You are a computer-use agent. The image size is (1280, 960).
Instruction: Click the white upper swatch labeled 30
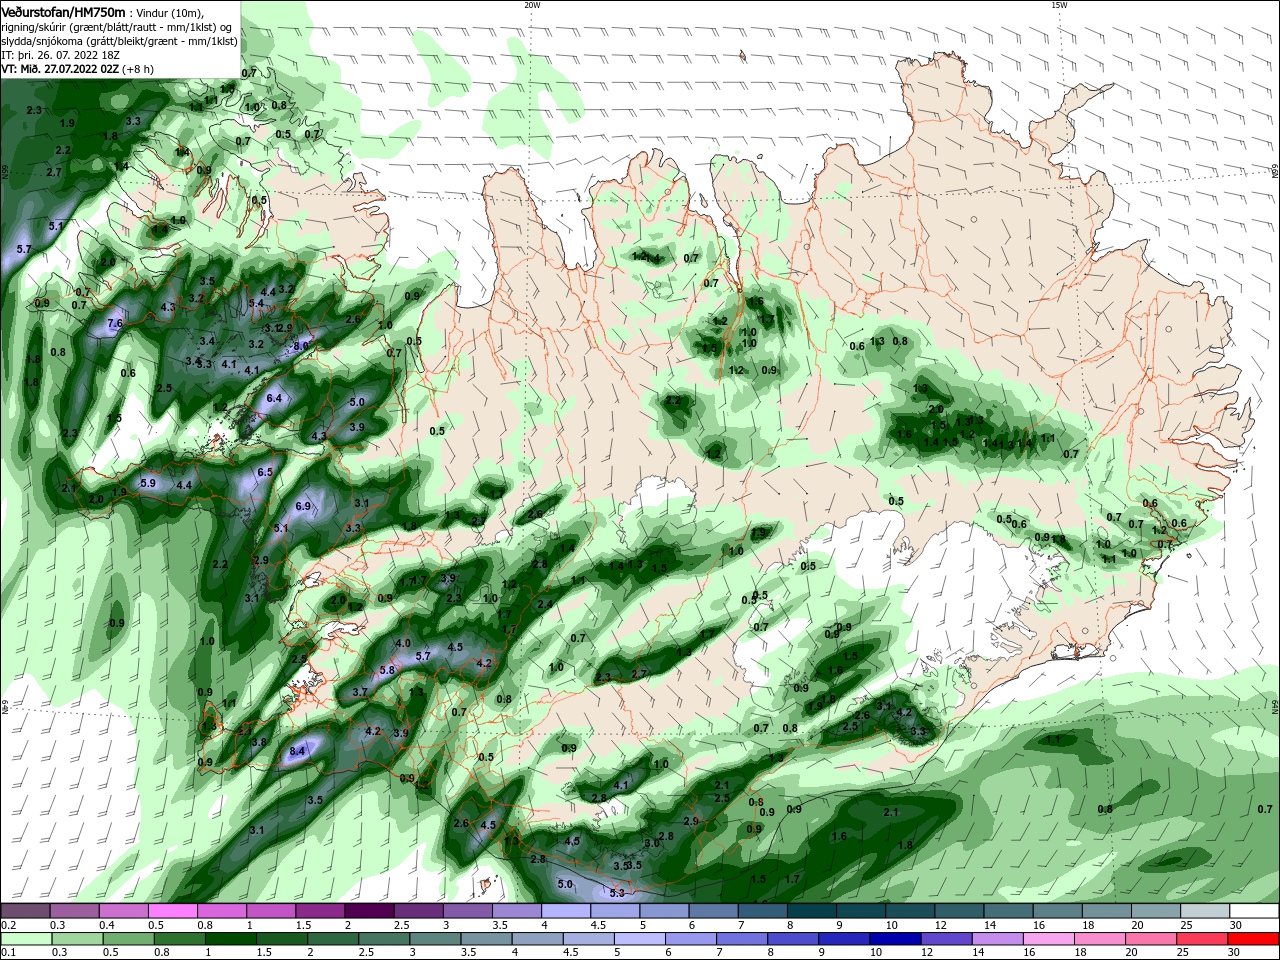click(1252, 911)
